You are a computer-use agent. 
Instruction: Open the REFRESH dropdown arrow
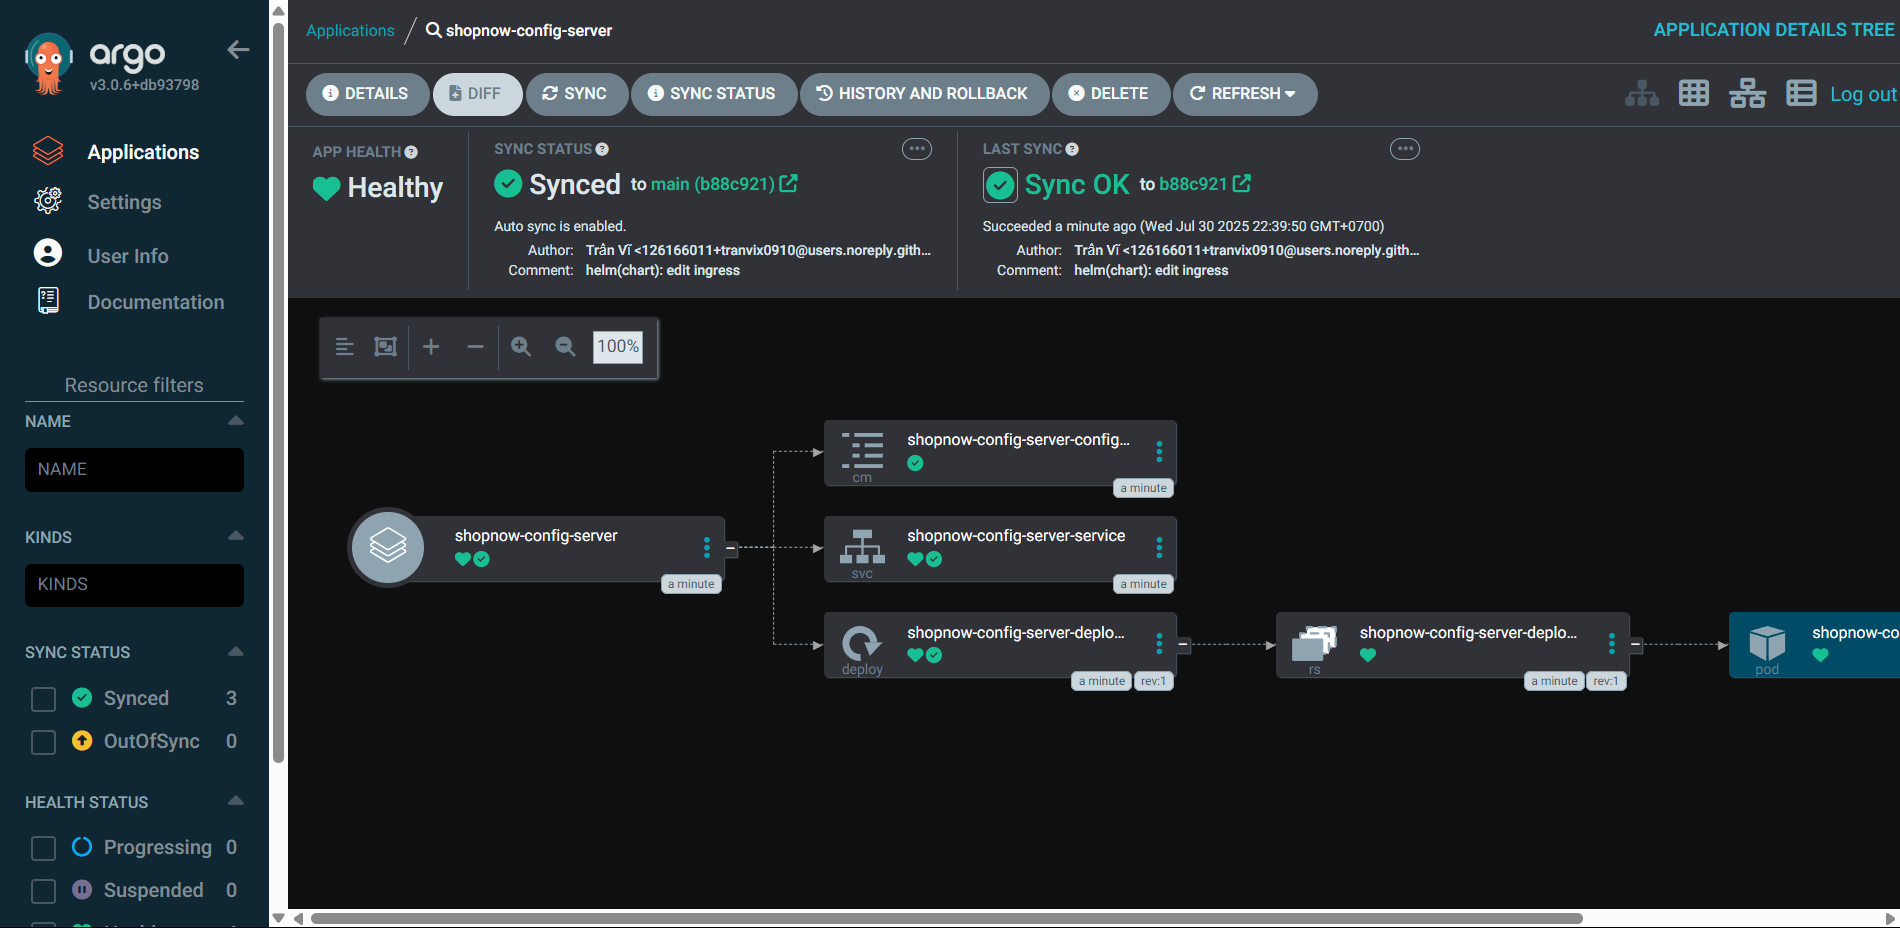pos(1290,94)
